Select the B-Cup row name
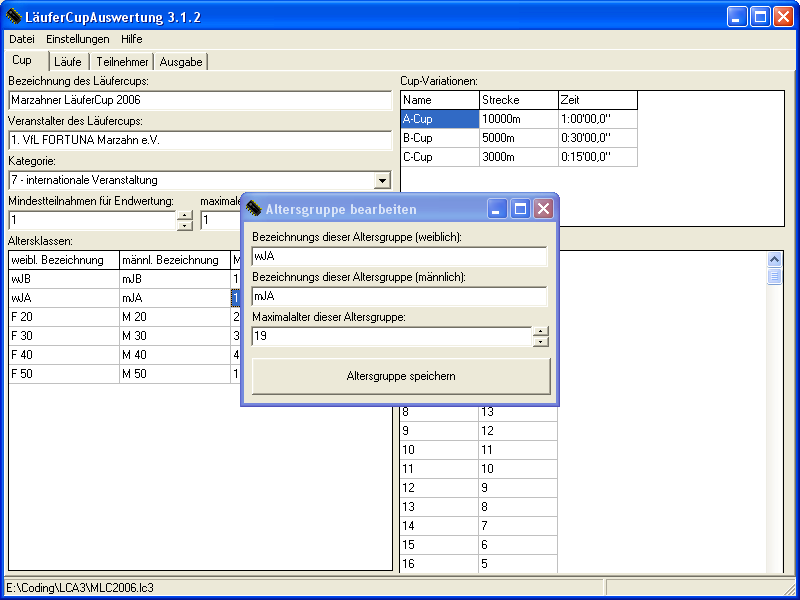This screenshot has width=800, height=600. click(x=440, y=138)
